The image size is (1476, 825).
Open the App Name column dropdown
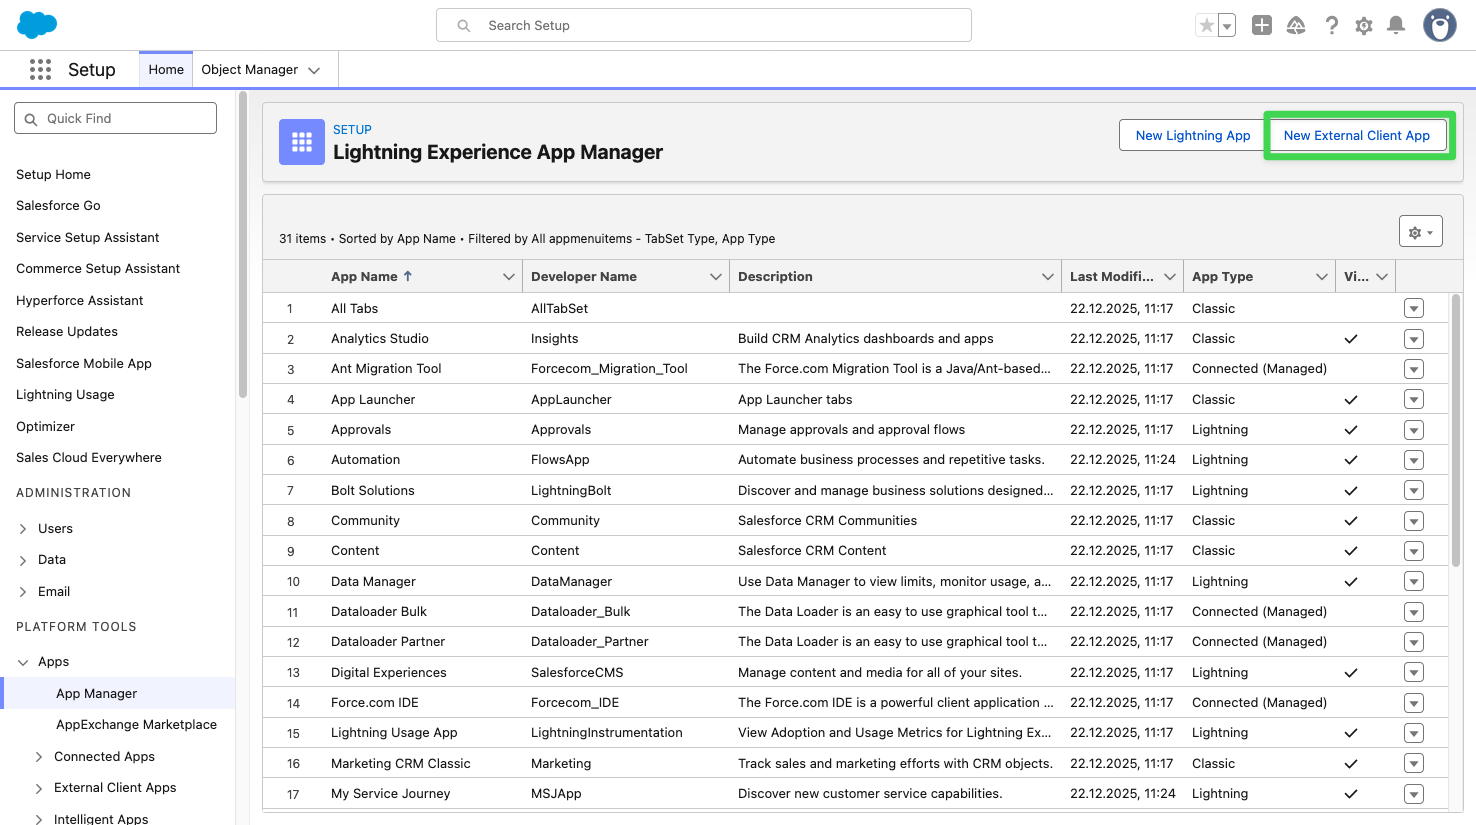pyautogui.click(x=509, y=276)
